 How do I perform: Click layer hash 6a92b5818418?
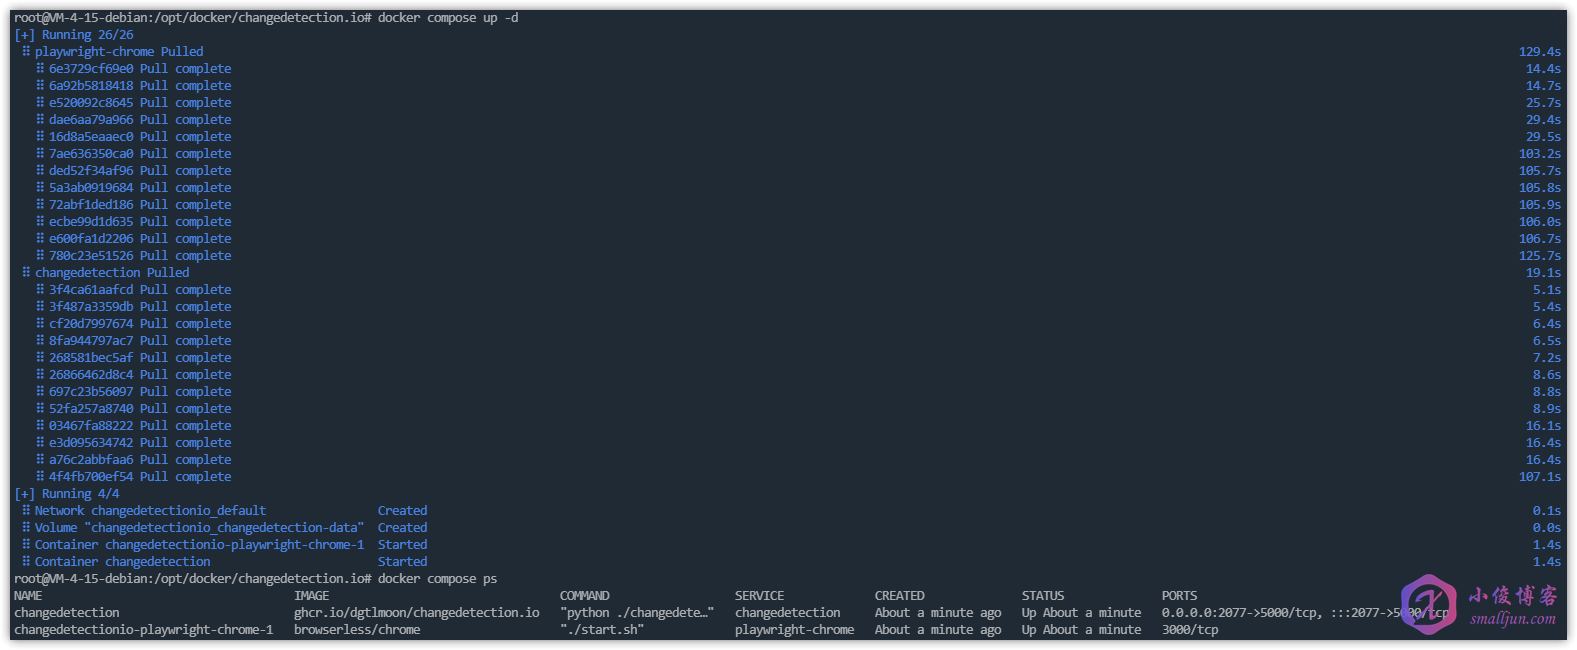91,86
